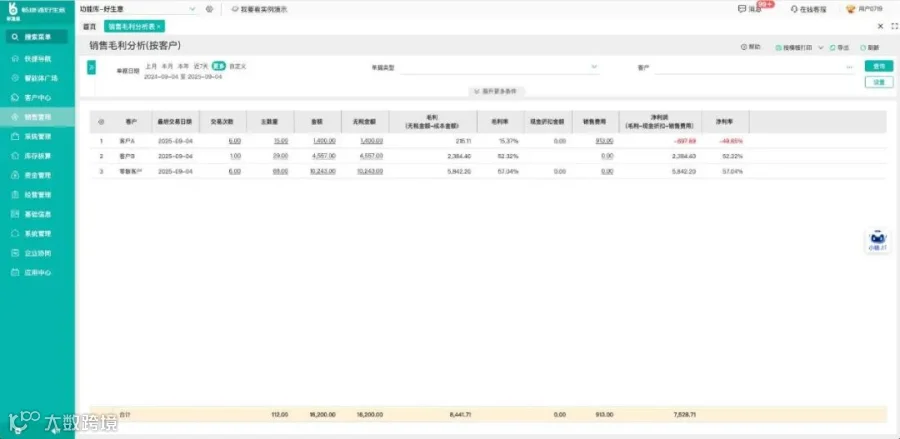Open the 用户0719 profile menu
The image size is (900, 439).
pyautogui.click(x=864, y=9)
